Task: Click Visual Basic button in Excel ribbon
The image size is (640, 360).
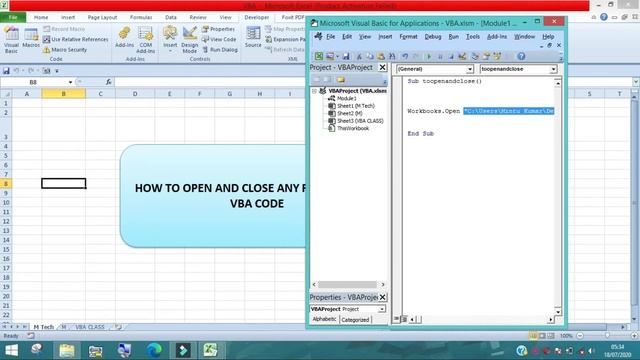Action: click(11, 40)
